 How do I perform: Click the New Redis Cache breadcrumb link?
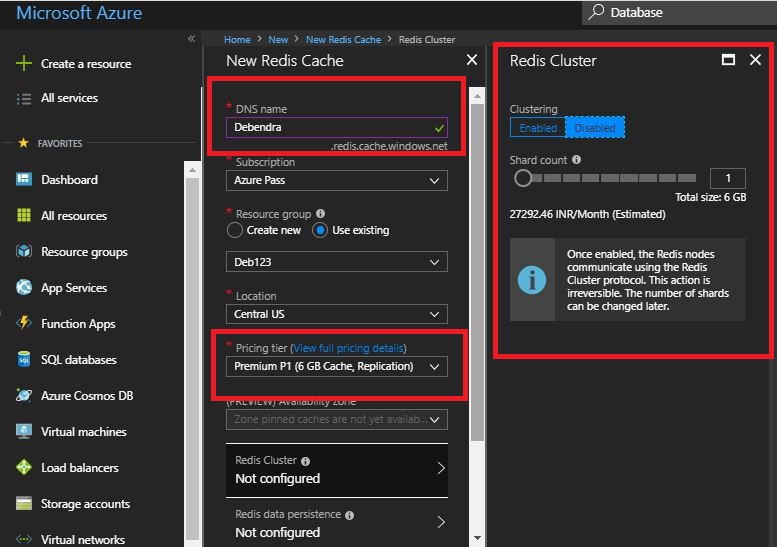click(343, 40)
